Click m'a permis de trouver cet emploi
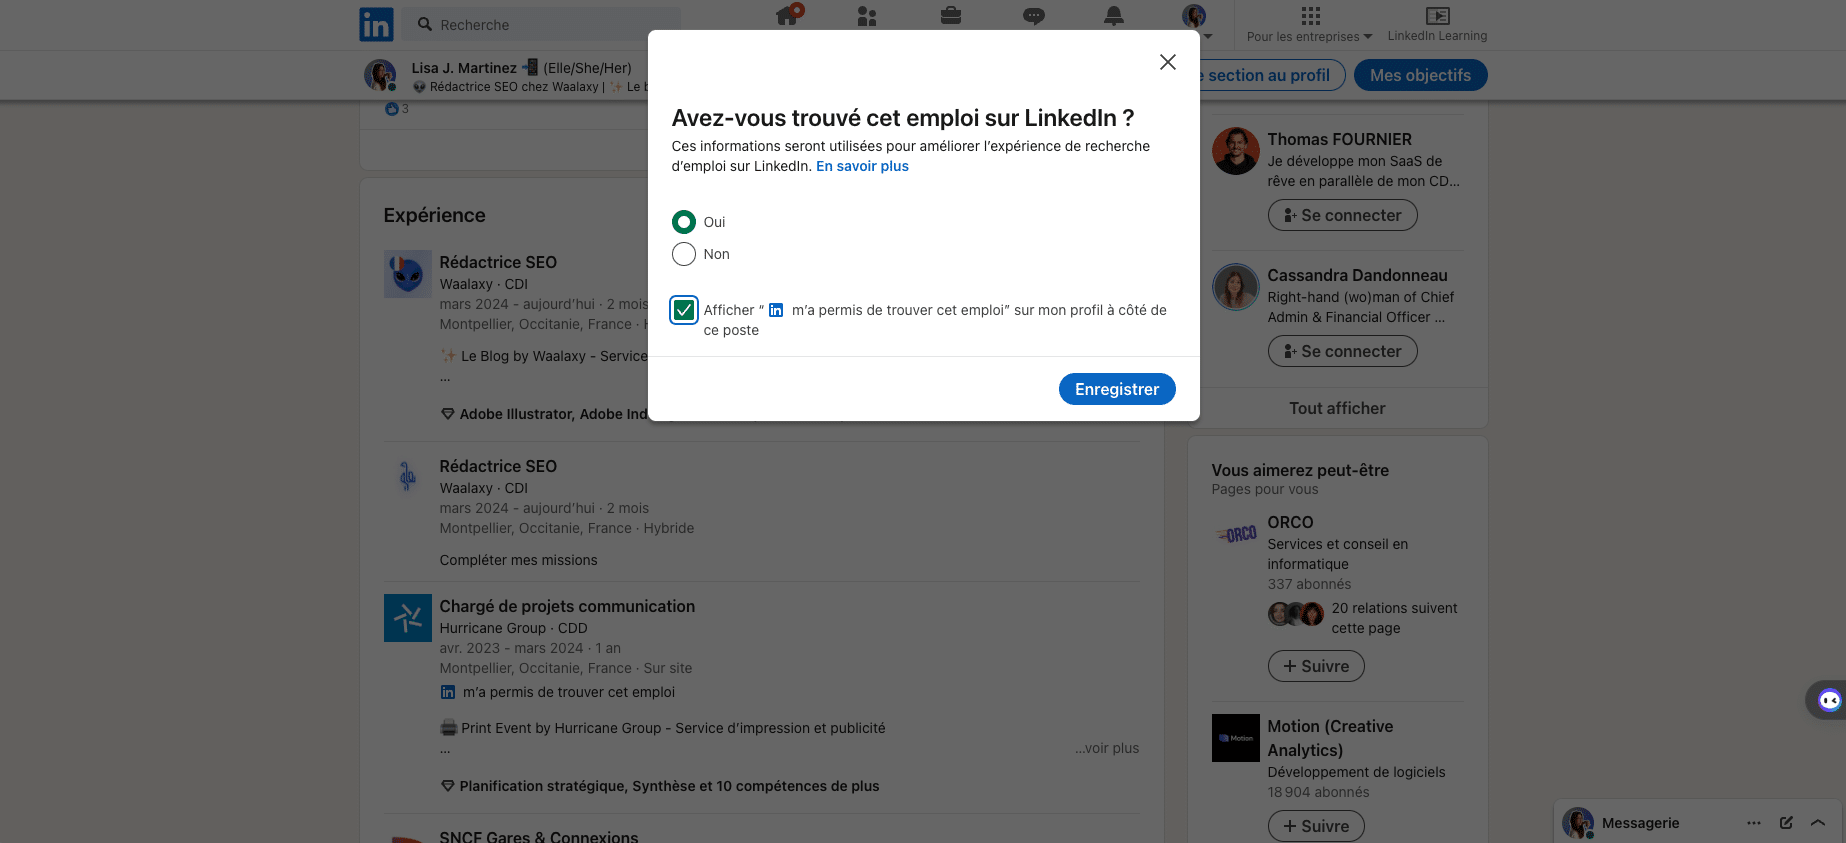Screen dimensions: 1846x843 pos(568,692)
